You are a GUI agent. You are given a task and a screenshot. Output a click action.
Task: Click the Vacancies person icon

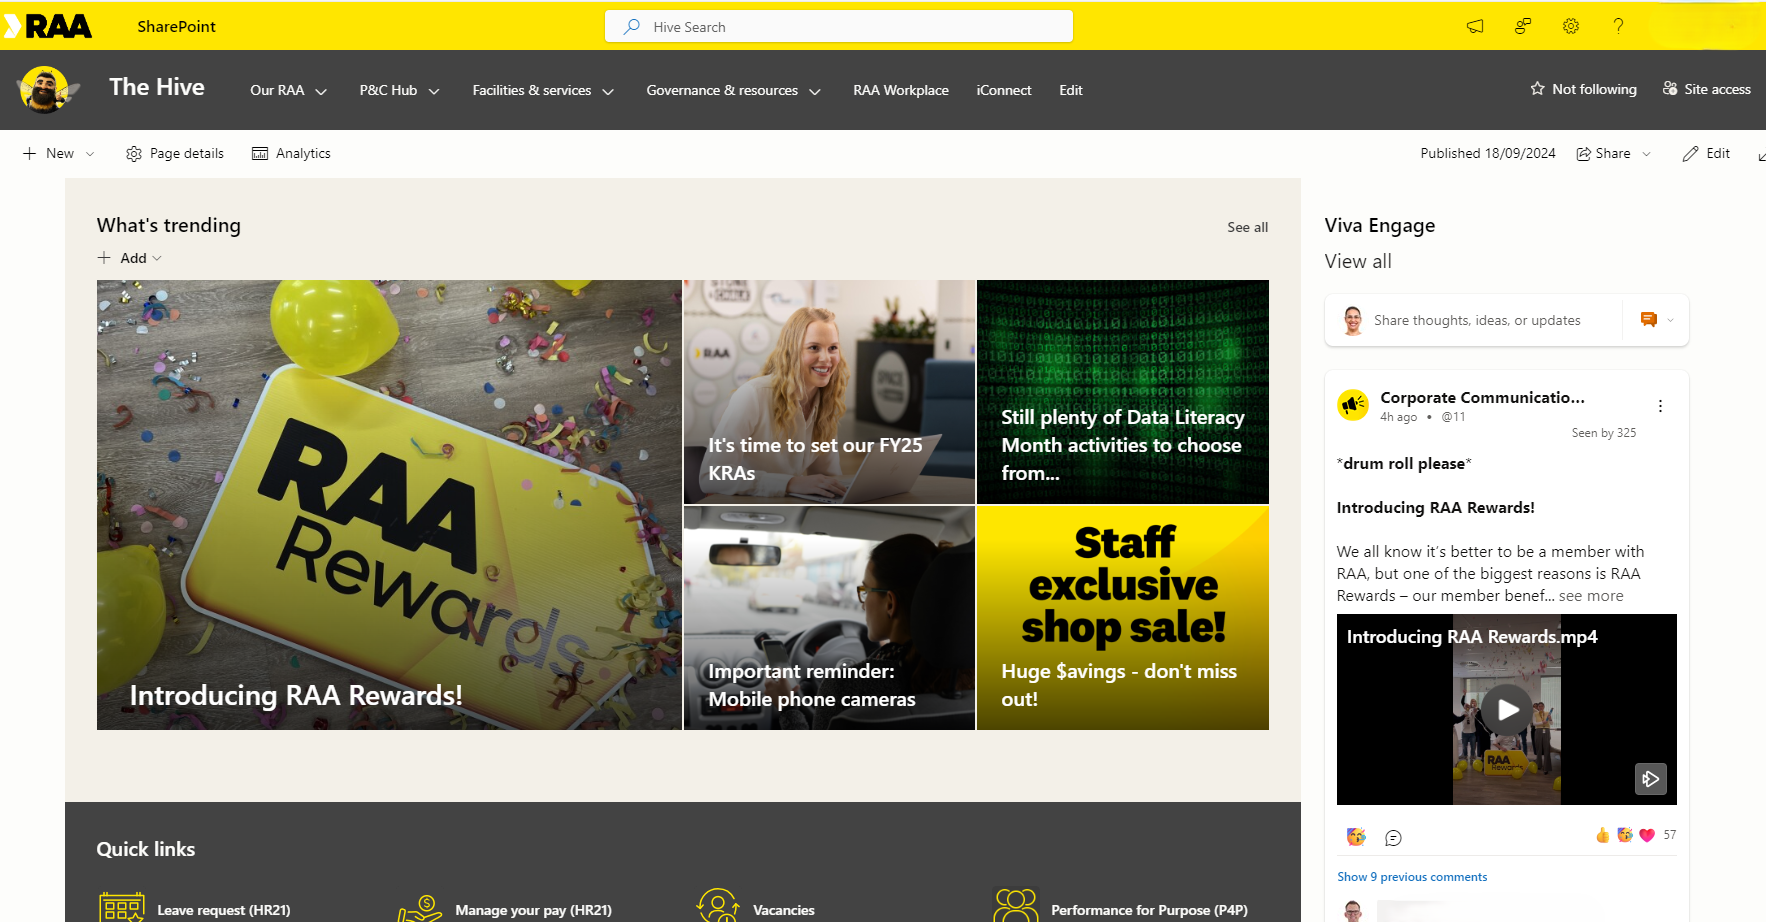coord(718,906)
